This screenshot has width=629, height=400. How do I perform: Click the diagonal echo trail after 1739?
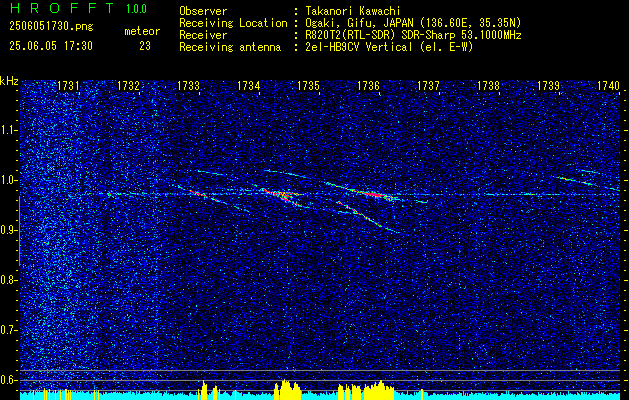[x=584, y=182]
